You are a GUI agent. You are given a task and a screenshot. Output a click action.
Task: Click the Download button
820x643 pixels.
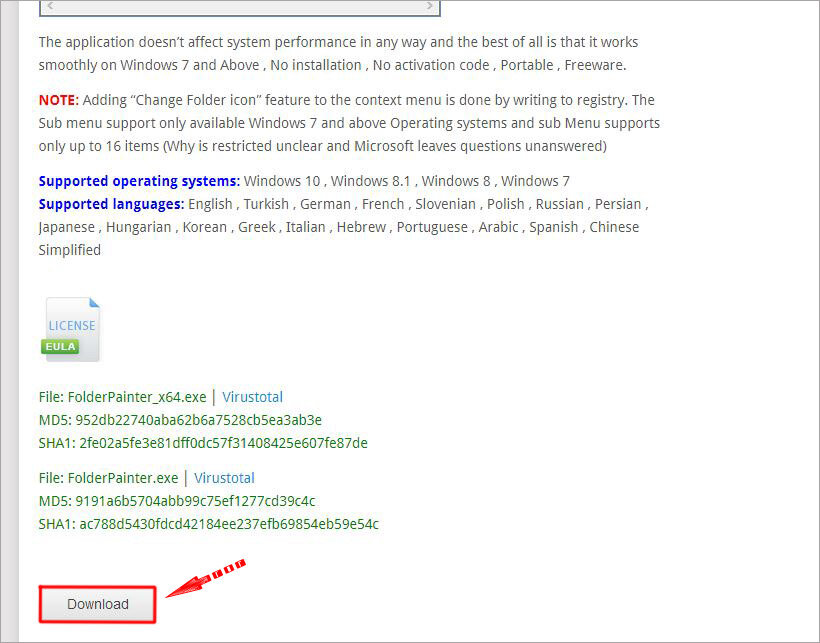point(98,604)
